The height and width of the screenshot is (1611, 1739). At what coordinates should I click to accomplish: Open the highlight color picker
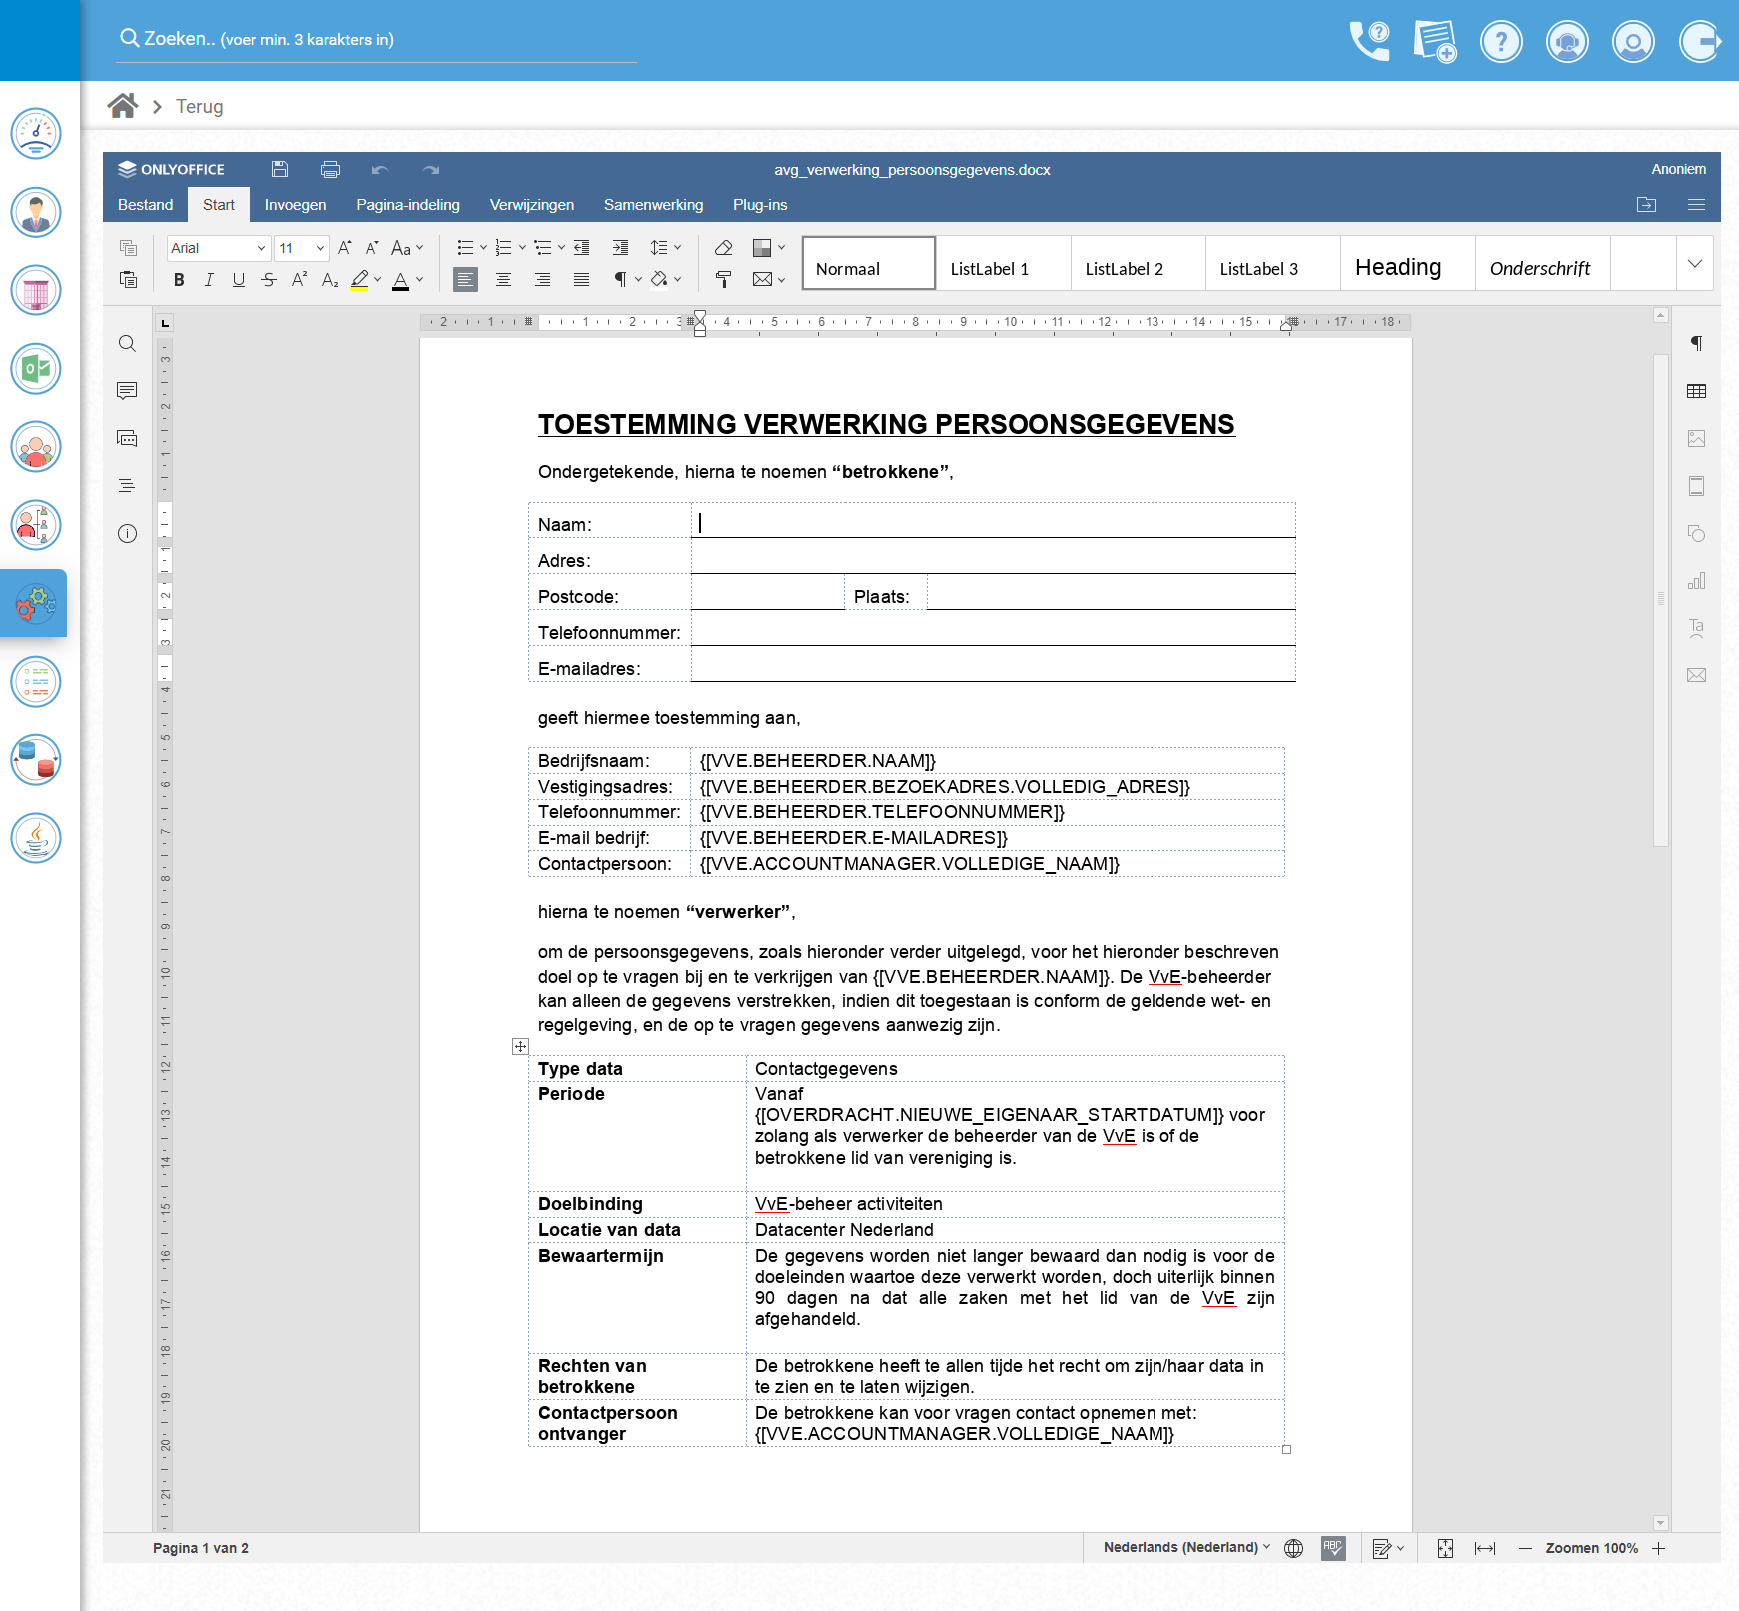click(378, 280)
